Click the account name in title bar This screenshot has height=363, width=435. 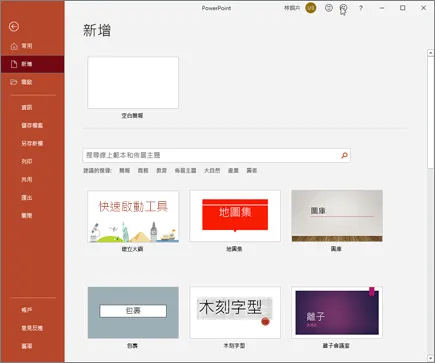(x=292, y=8)
